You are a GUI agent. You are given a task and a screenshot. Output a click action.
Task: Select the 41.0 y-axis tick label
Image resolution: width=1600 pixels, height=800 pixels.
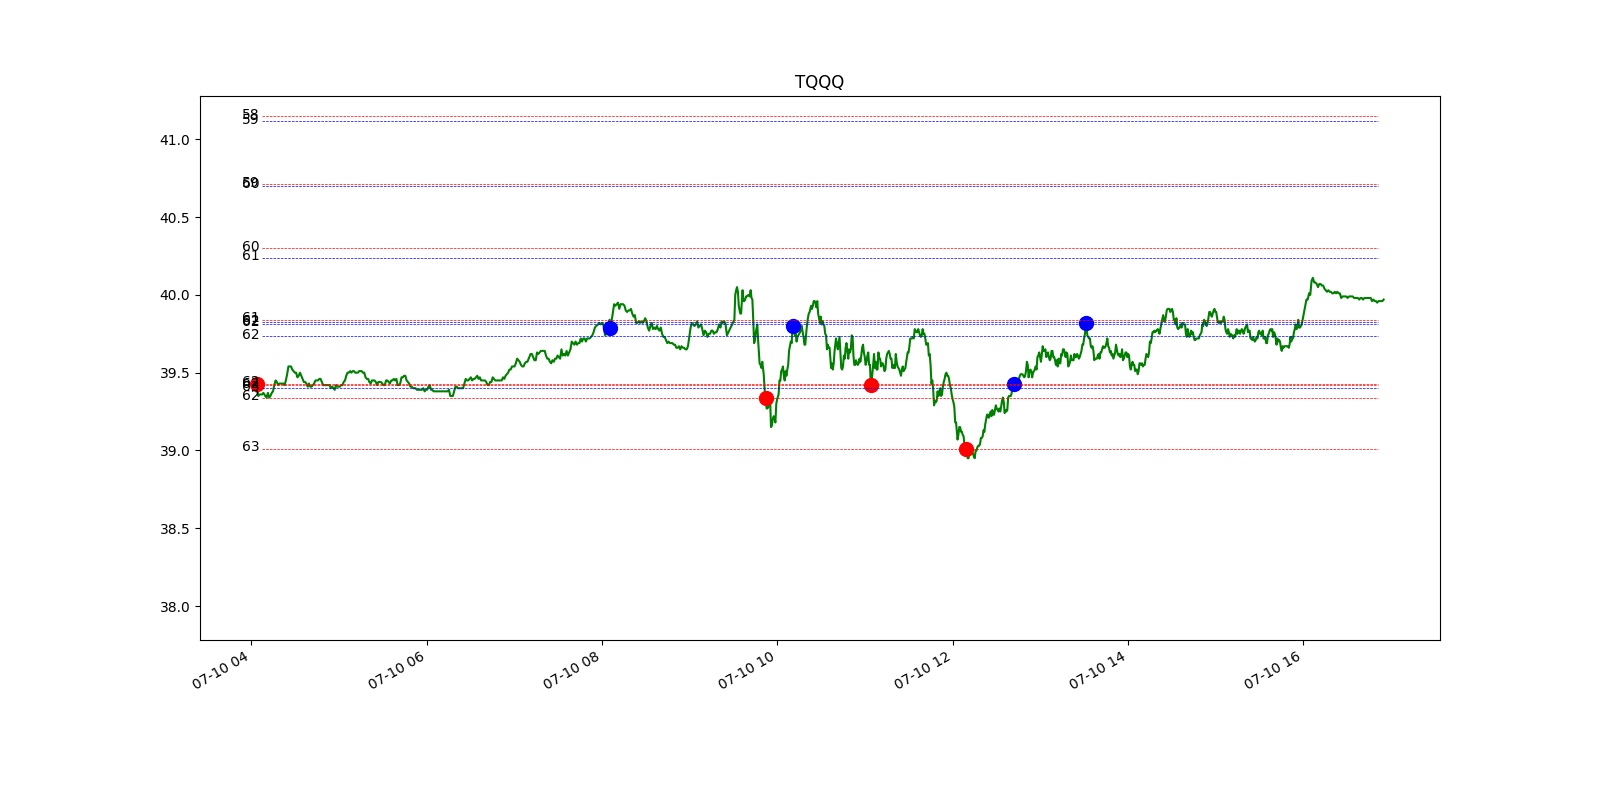pos(174,140)
